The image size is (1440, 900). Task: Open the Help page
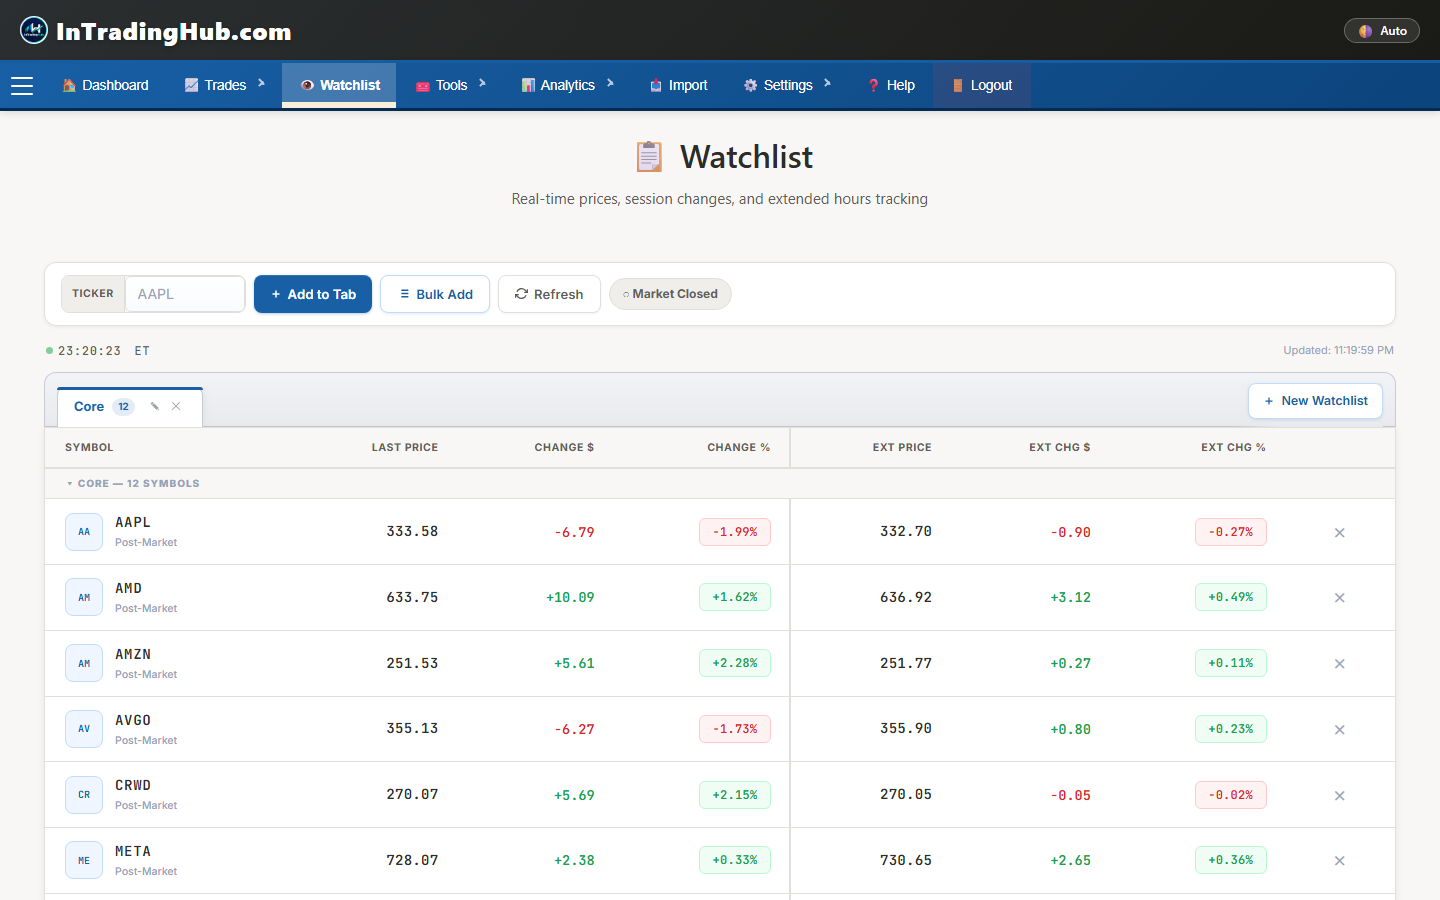click(891, 85)
